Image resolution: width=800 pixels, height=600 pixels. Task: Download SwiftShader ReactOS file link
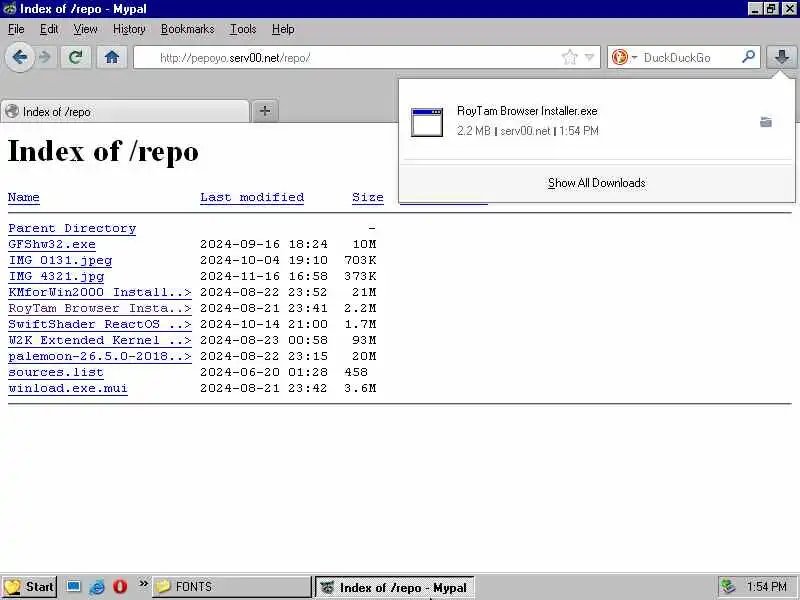pyautogui.click(x=99, y=324)
